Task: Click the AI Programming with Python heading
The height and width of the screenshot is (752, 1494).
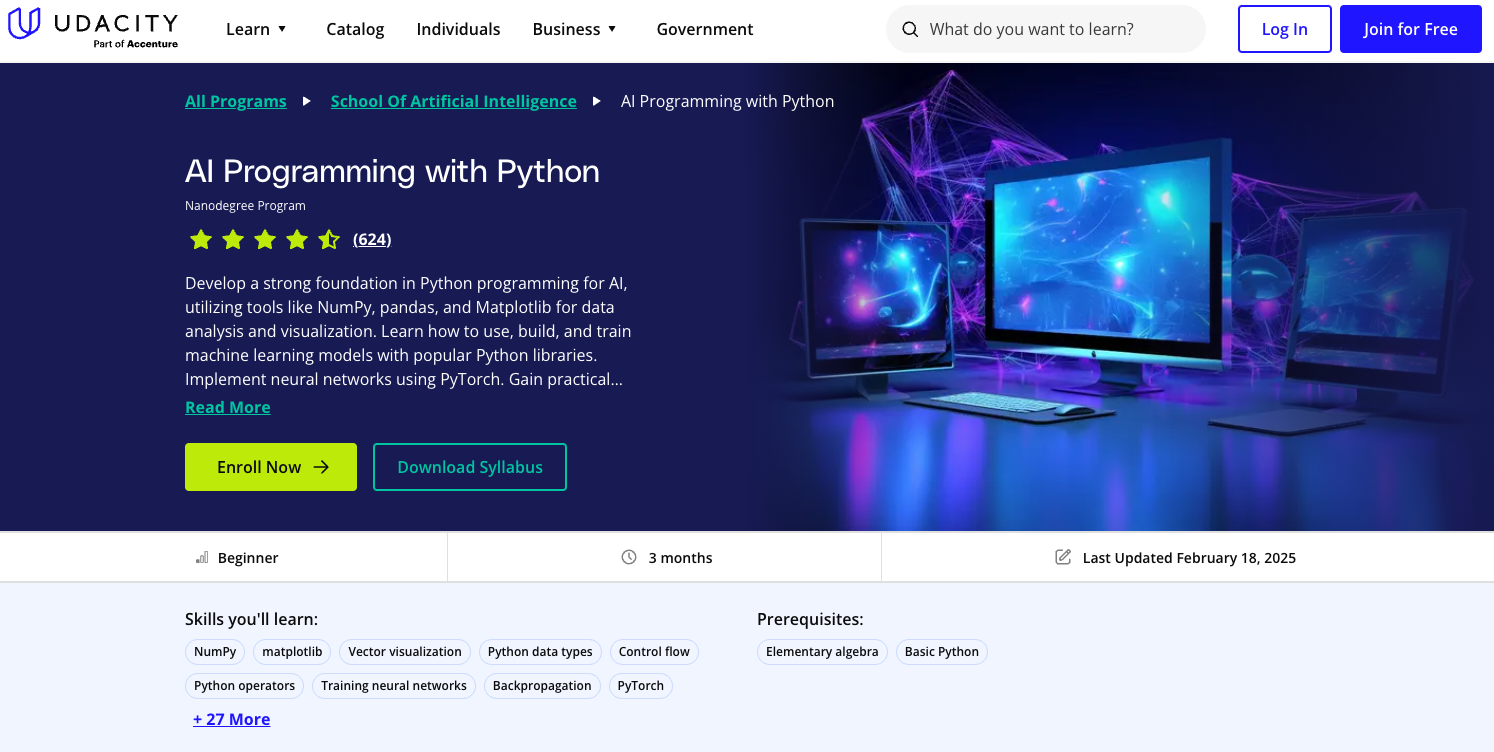Action: (392, 171)
